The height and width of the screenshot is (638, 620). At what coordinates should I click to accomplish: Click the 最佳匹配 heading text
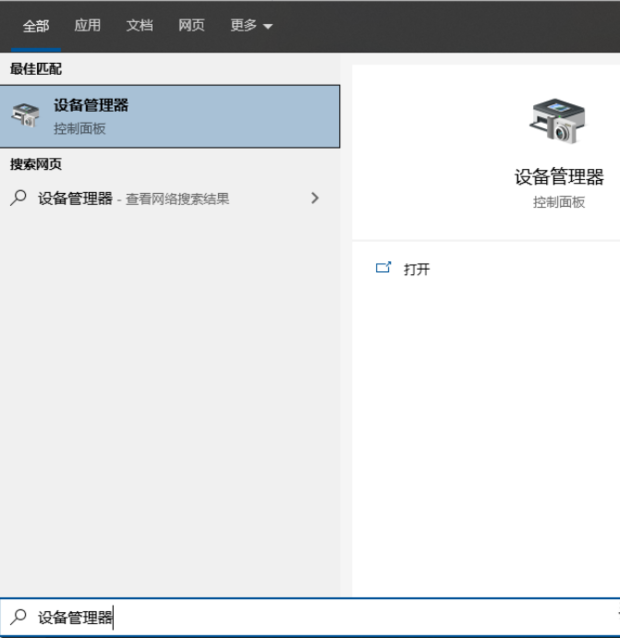point(36,69)
